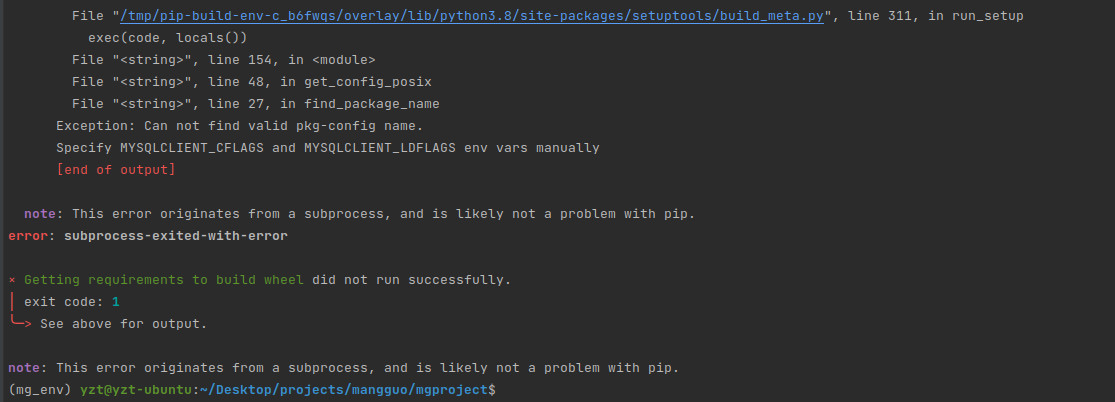Click the red × failure symbol
Image resolution: width=1115 pixels, height=402 pixels.
pyautogui.click(x=12, y=280)
